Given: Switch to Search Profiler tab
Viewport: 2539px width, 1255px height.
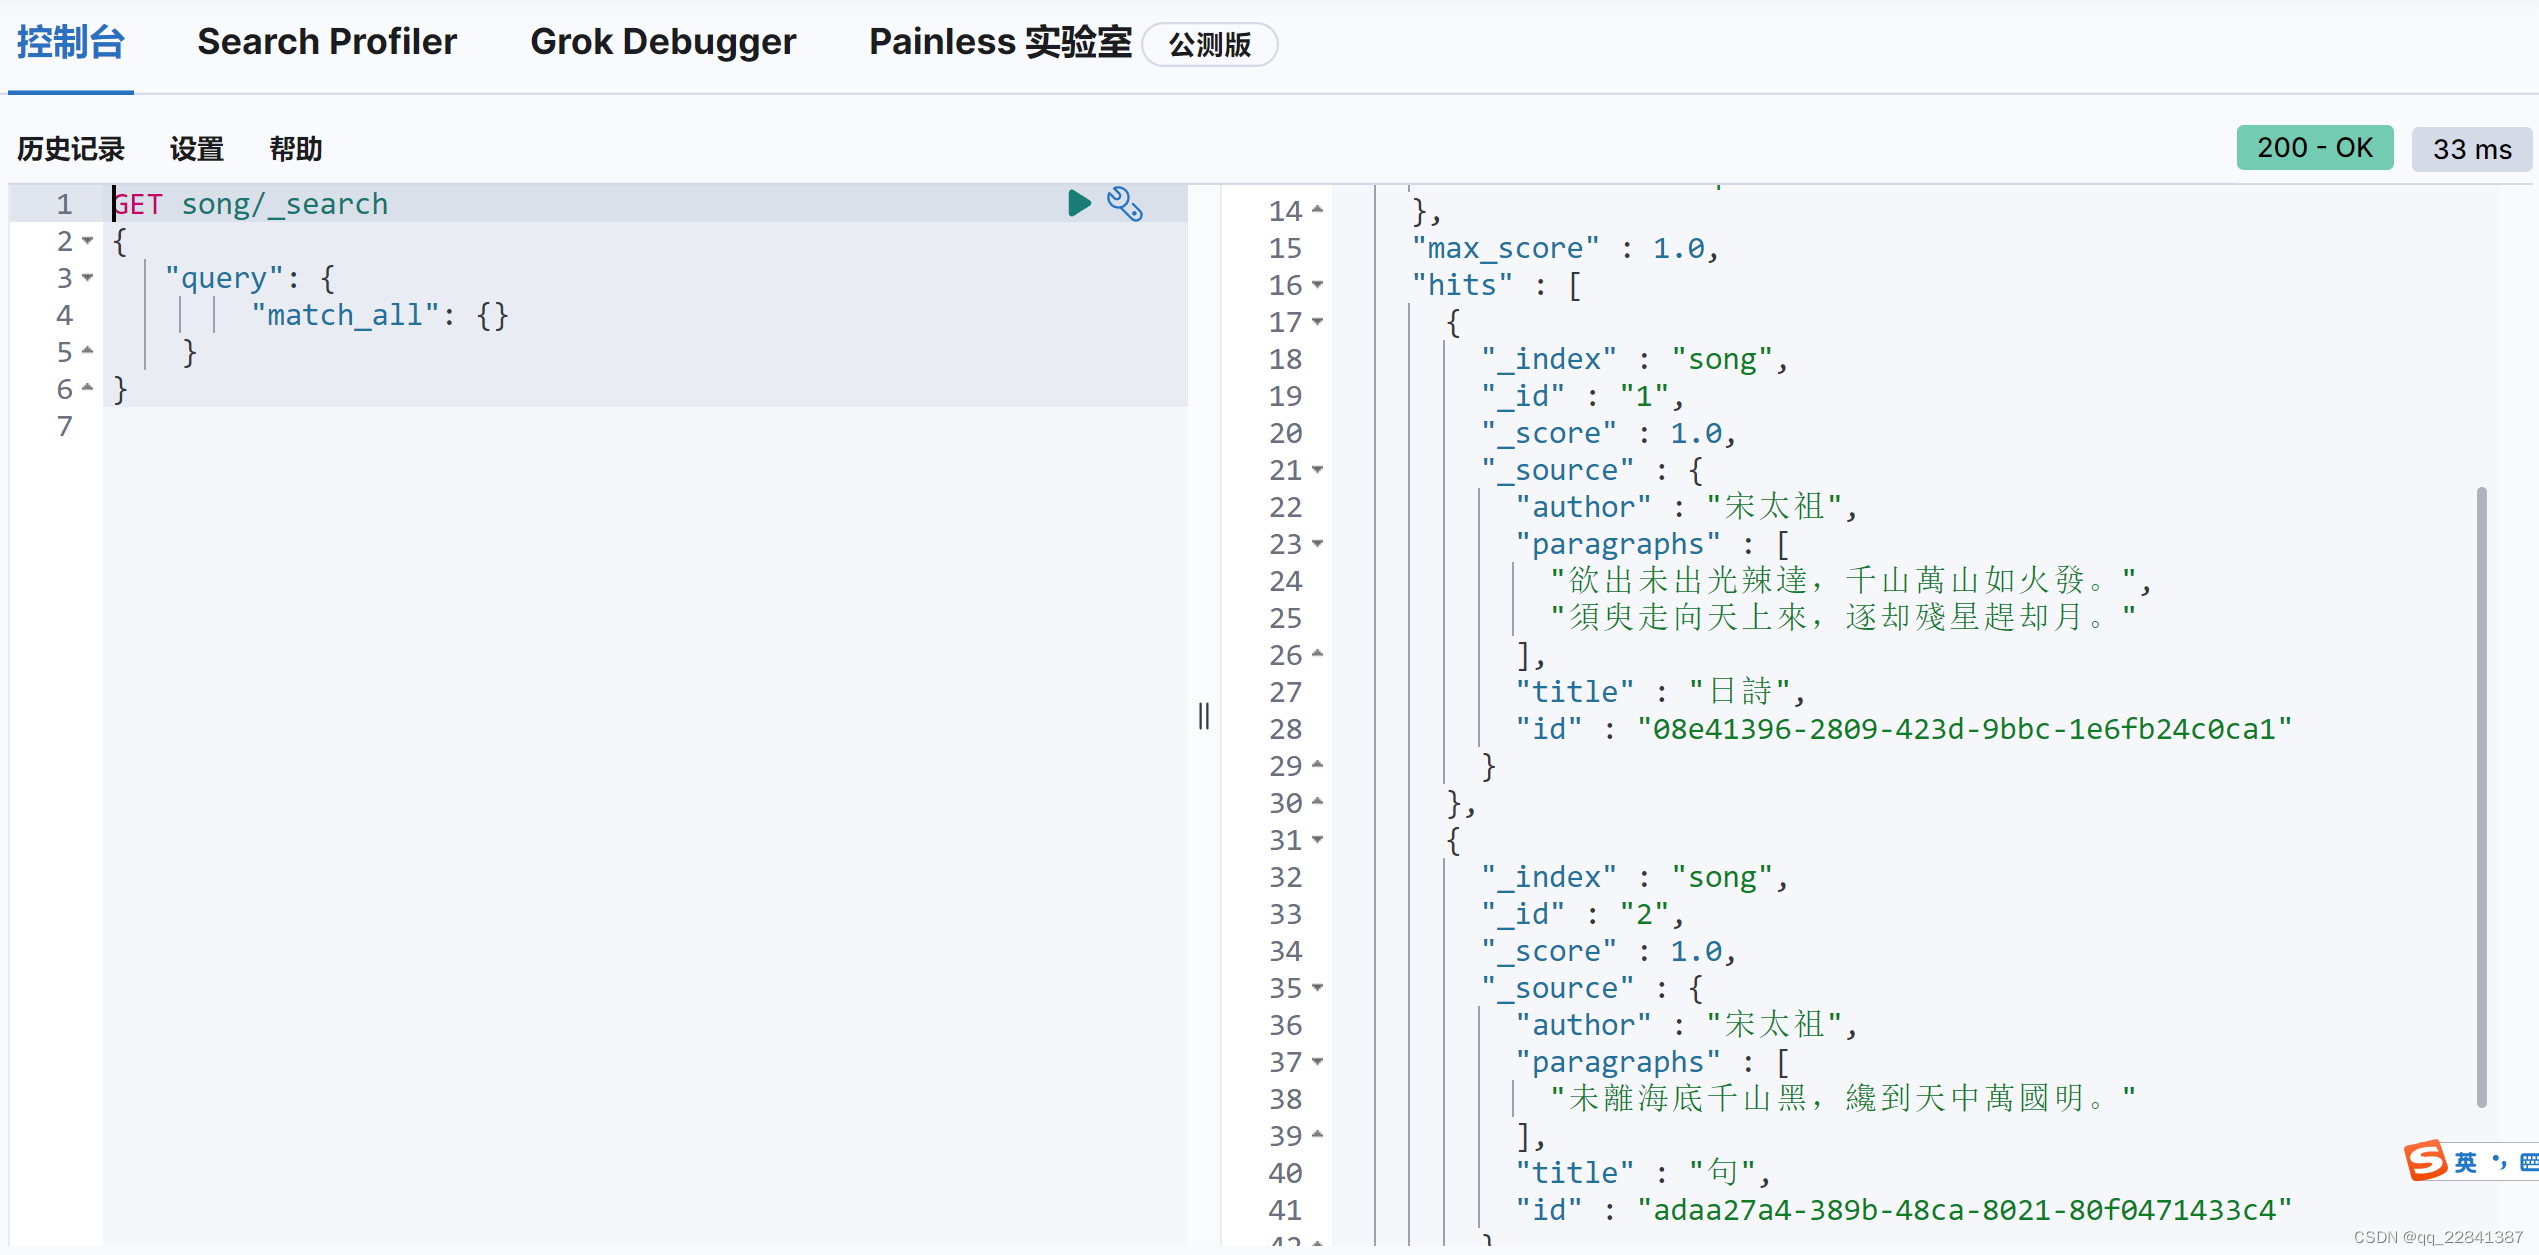Looking at the screenshot, I should click(x=327, y=42).
